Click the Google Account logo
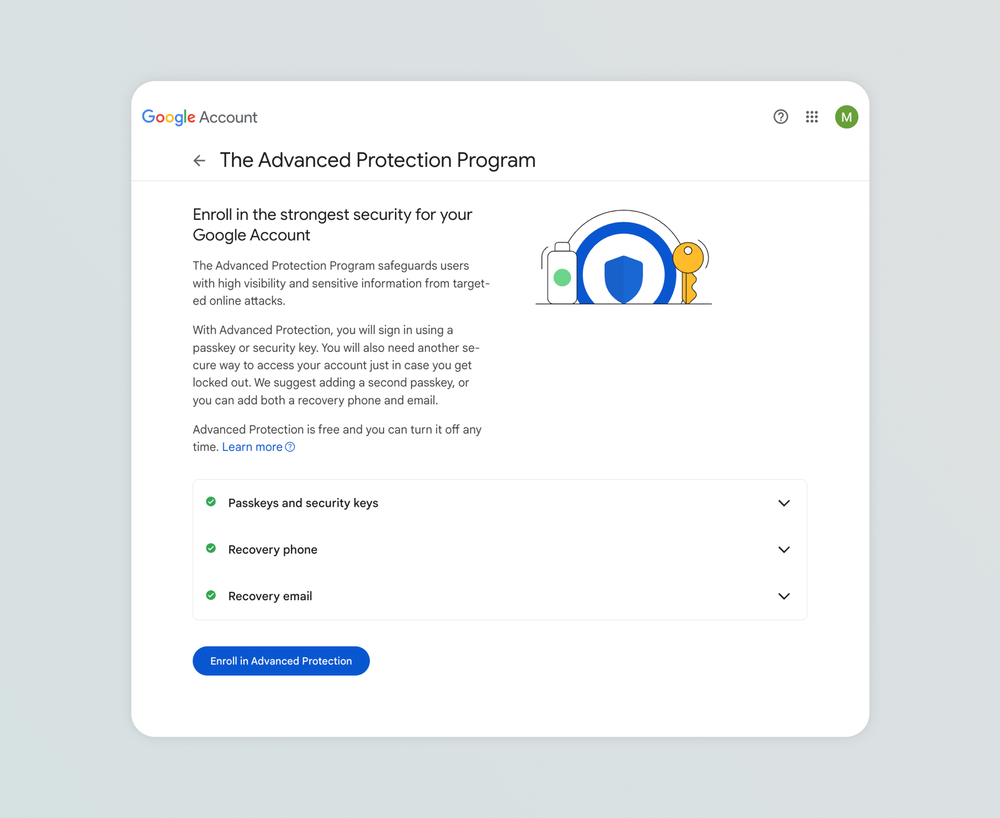Image resolution: width=1000 pixels, height=818 pixels. pyautogui.click(x=200, y=117)
